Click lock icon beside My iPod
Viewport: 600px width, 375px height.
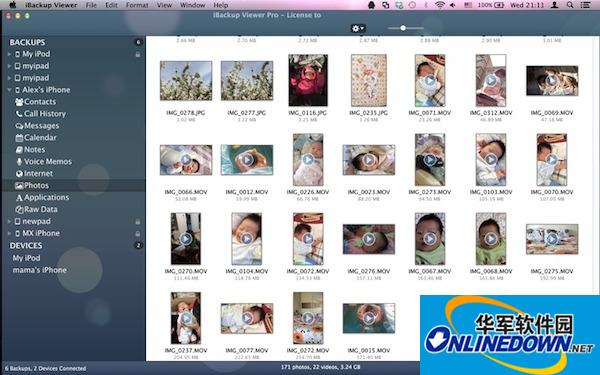click(x=138, y=54)
